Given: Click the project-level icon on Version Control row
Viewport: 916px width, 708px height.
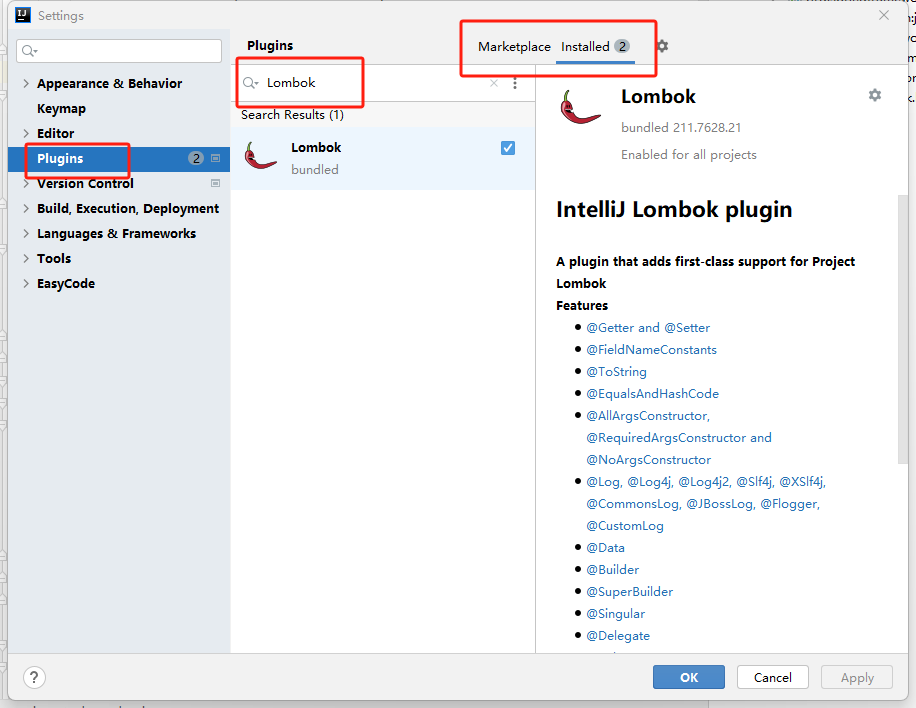Looking at the screenshot, I should [x=216, y=183].
